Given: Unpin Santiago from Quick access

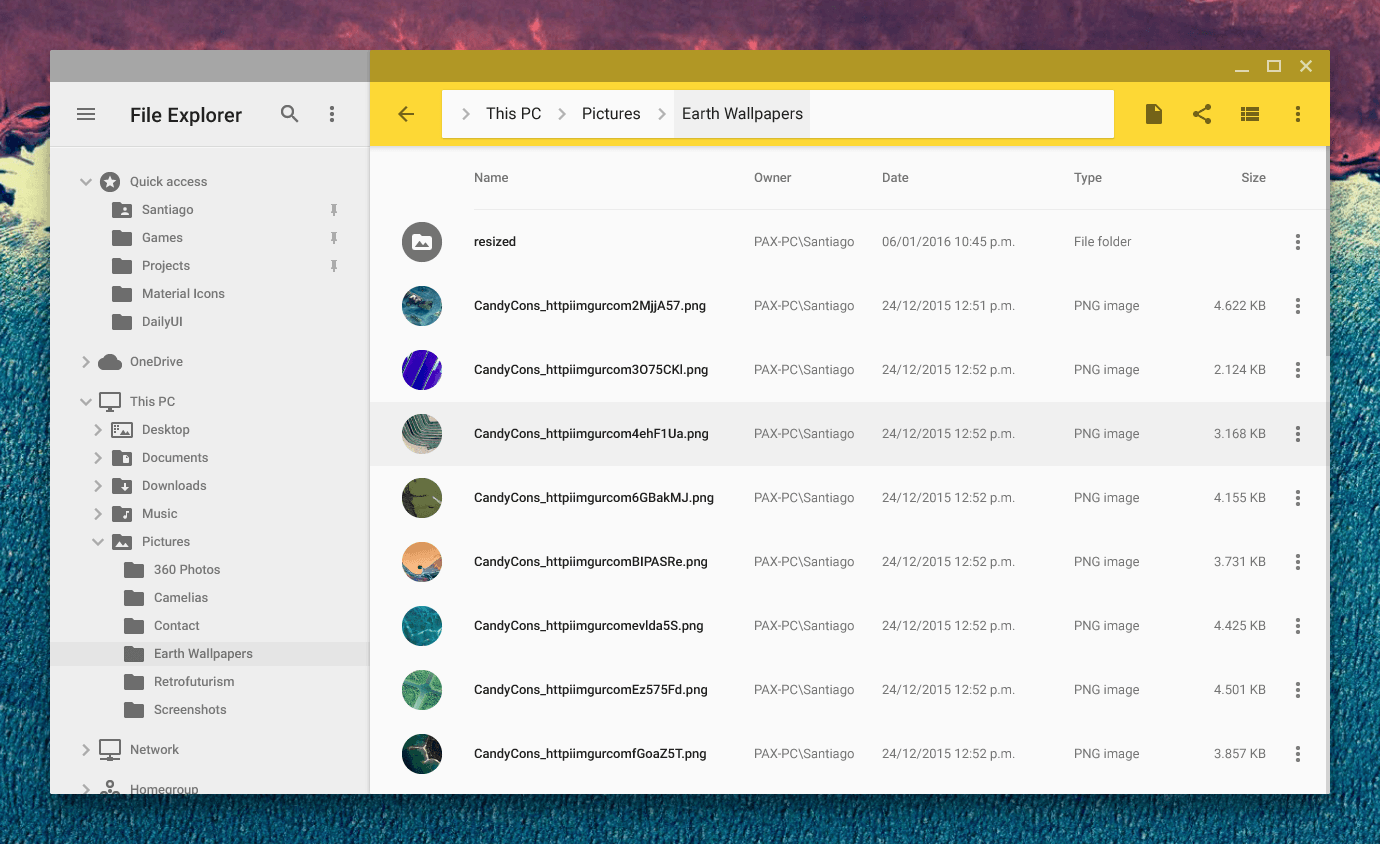Looking at the screenshot, I should click(x=334, y=210).
